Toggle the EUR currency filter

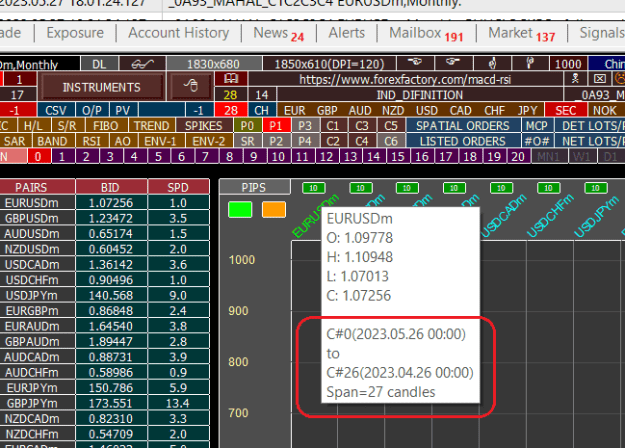click(294, 110)
